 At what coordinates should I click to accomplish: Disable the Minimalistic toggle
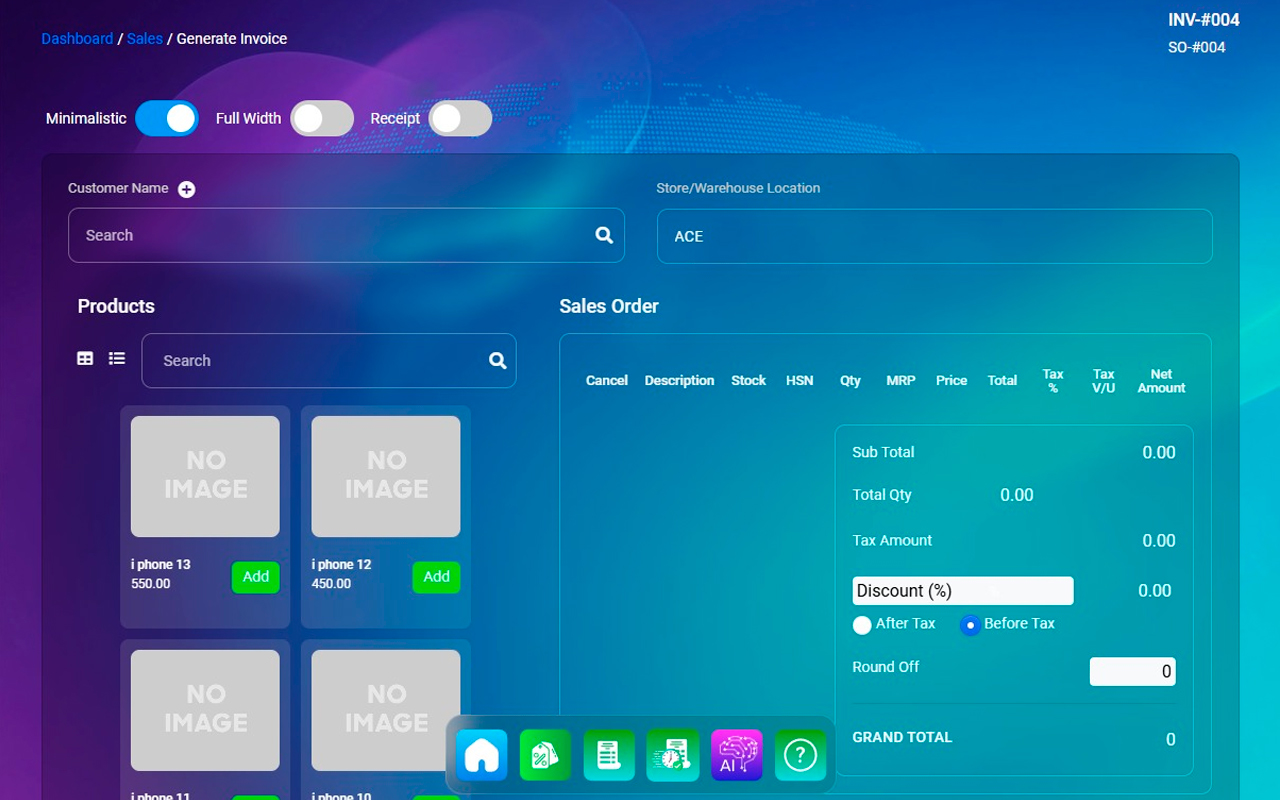pos(167,118)
